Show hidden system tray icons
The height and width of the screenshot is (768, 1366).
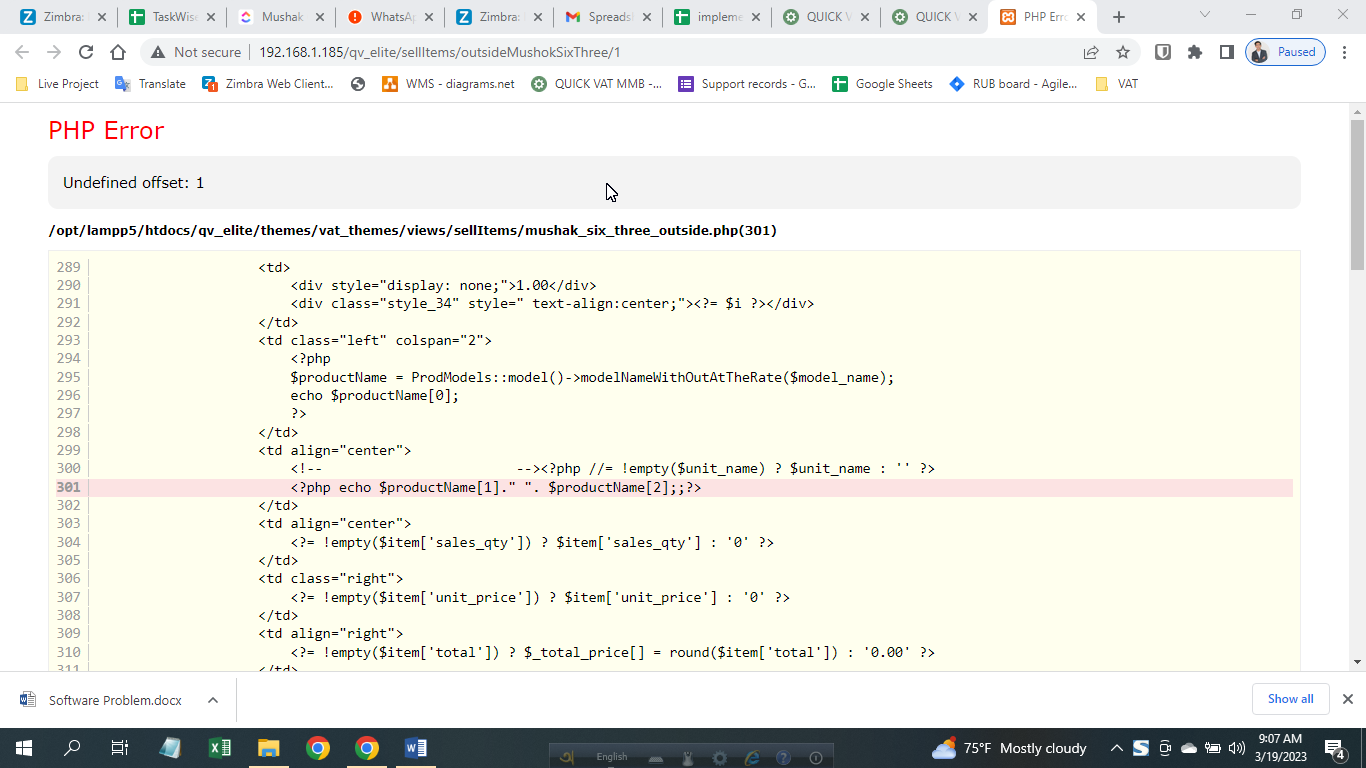1116,748
